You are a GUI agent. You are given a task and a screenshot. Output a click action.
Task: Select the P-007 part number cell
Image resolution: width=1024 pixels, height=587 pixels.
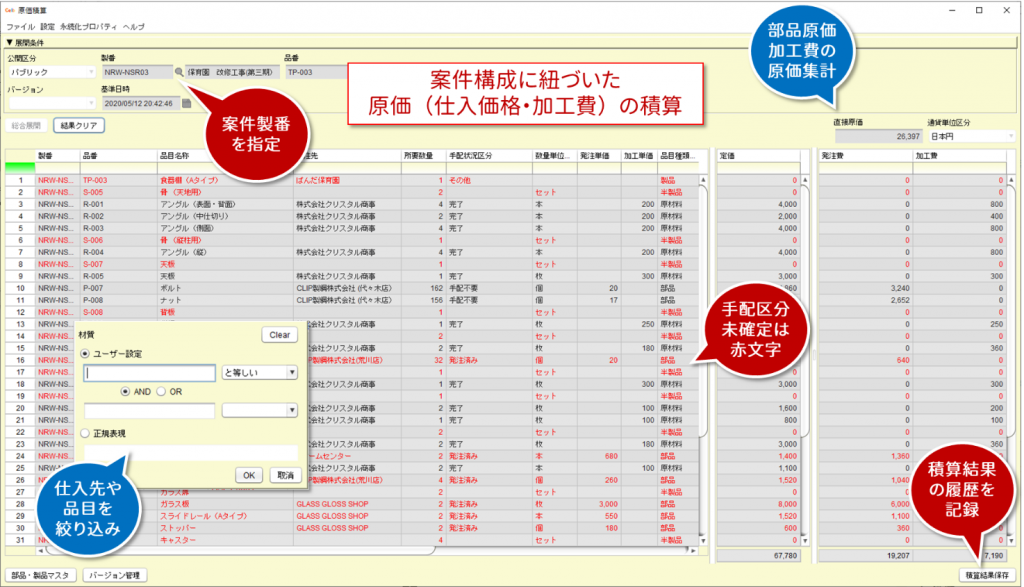click(x=118, y=288)
